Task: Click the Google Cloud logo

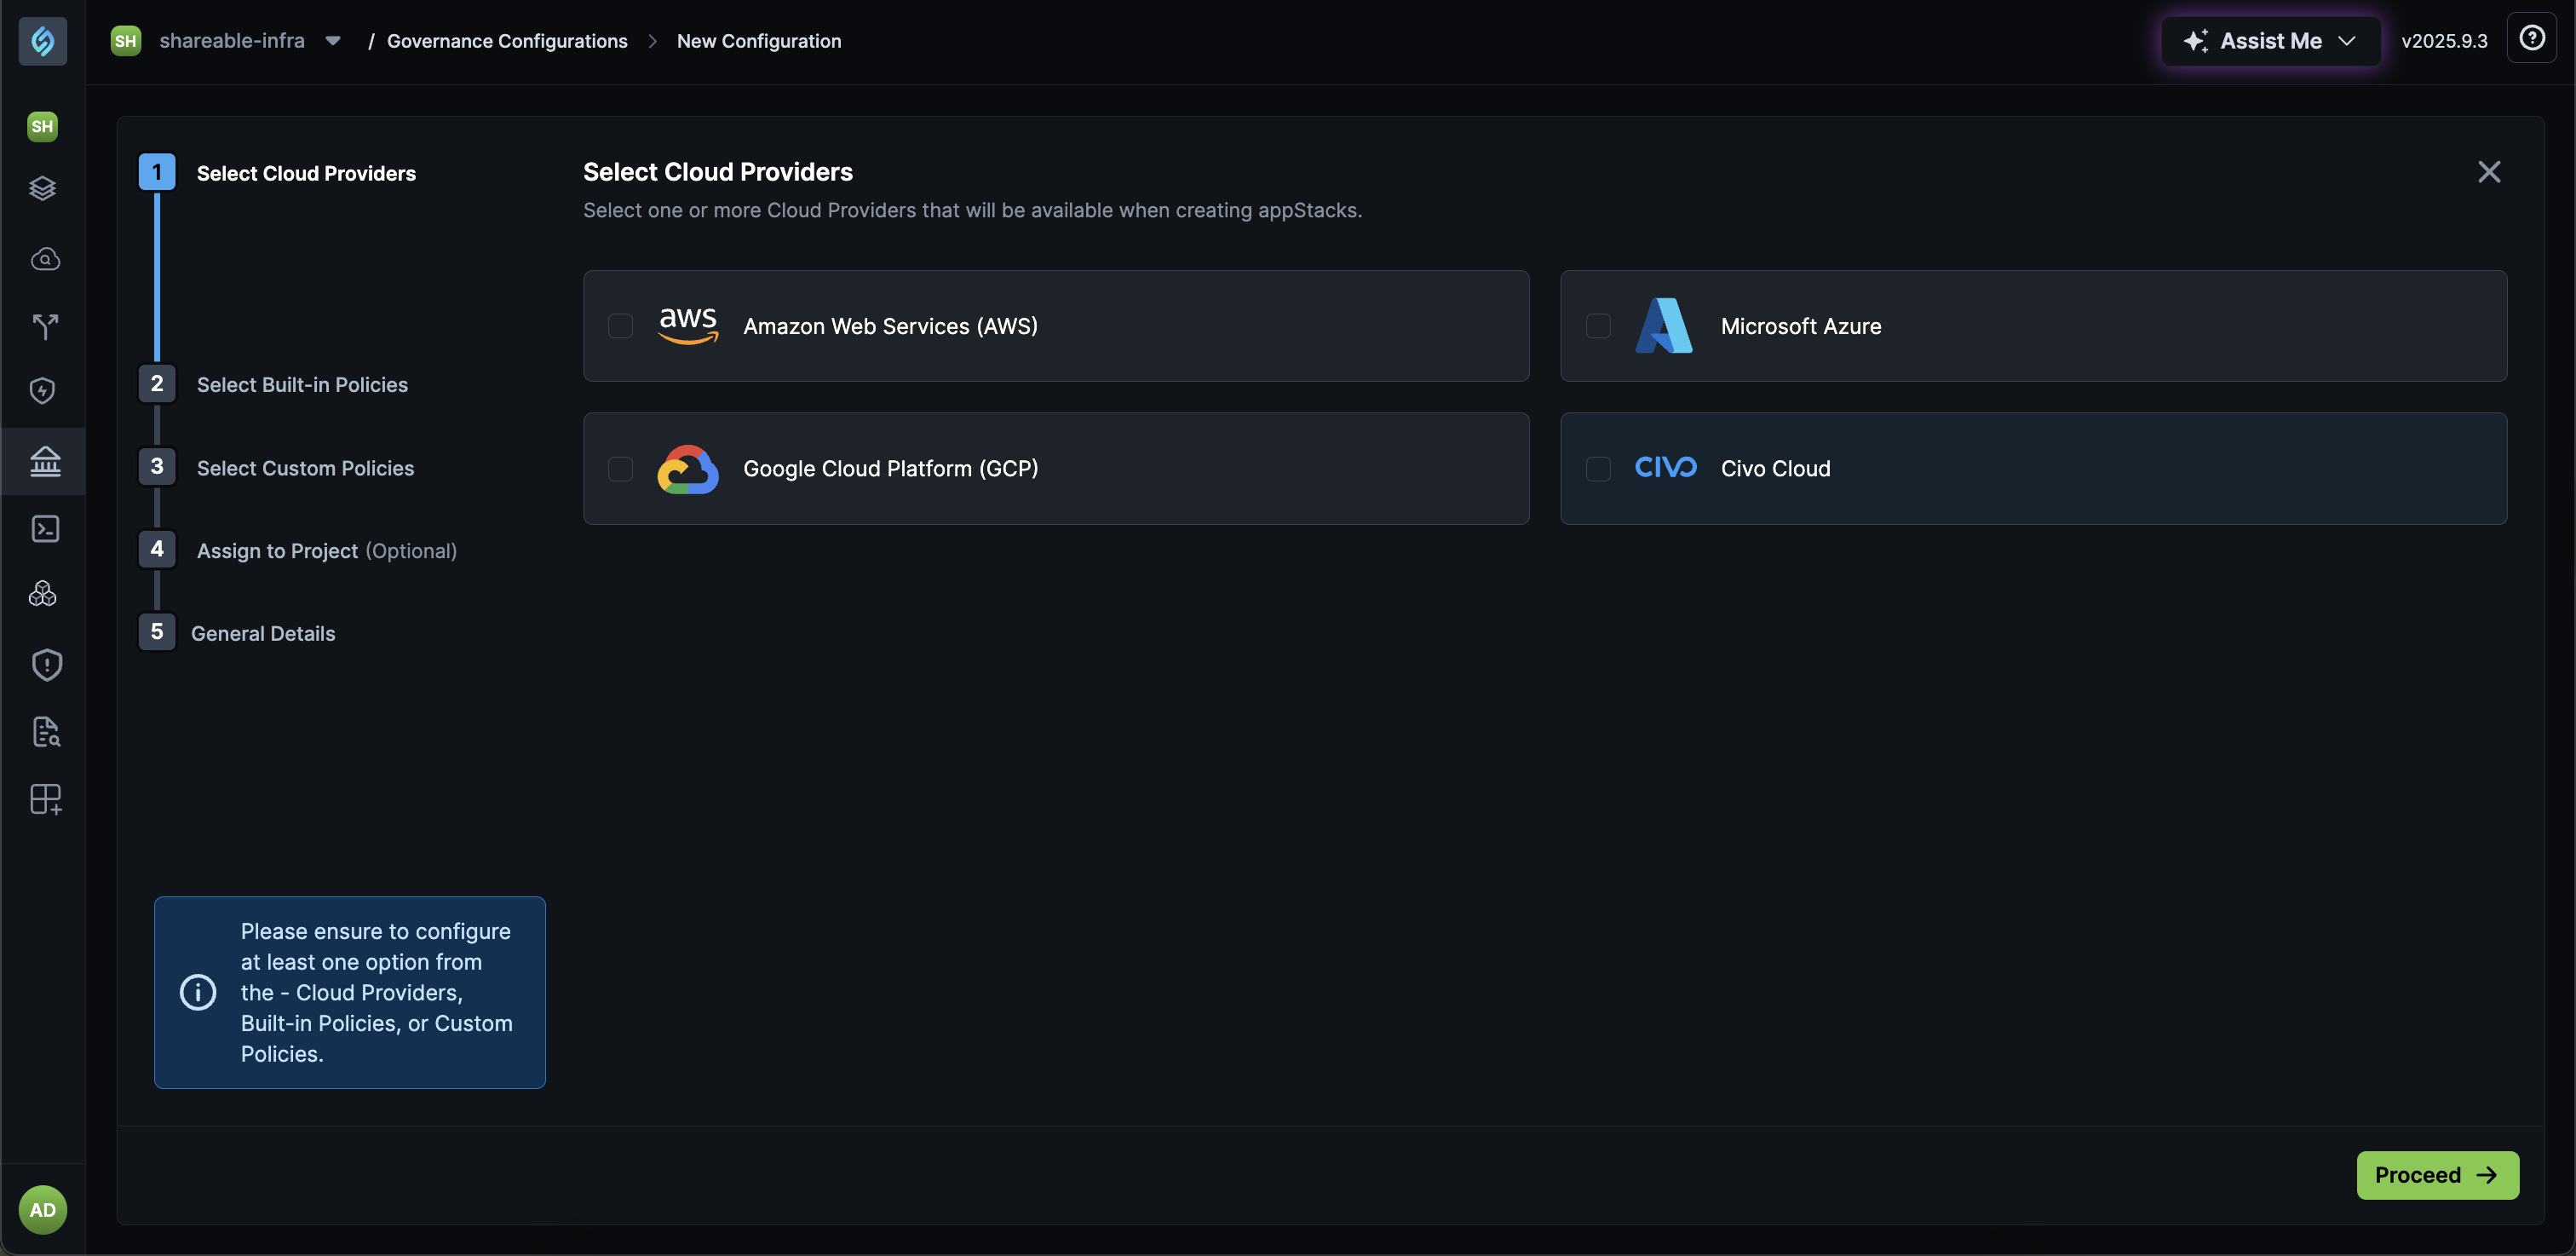Action: click(688, 469)
